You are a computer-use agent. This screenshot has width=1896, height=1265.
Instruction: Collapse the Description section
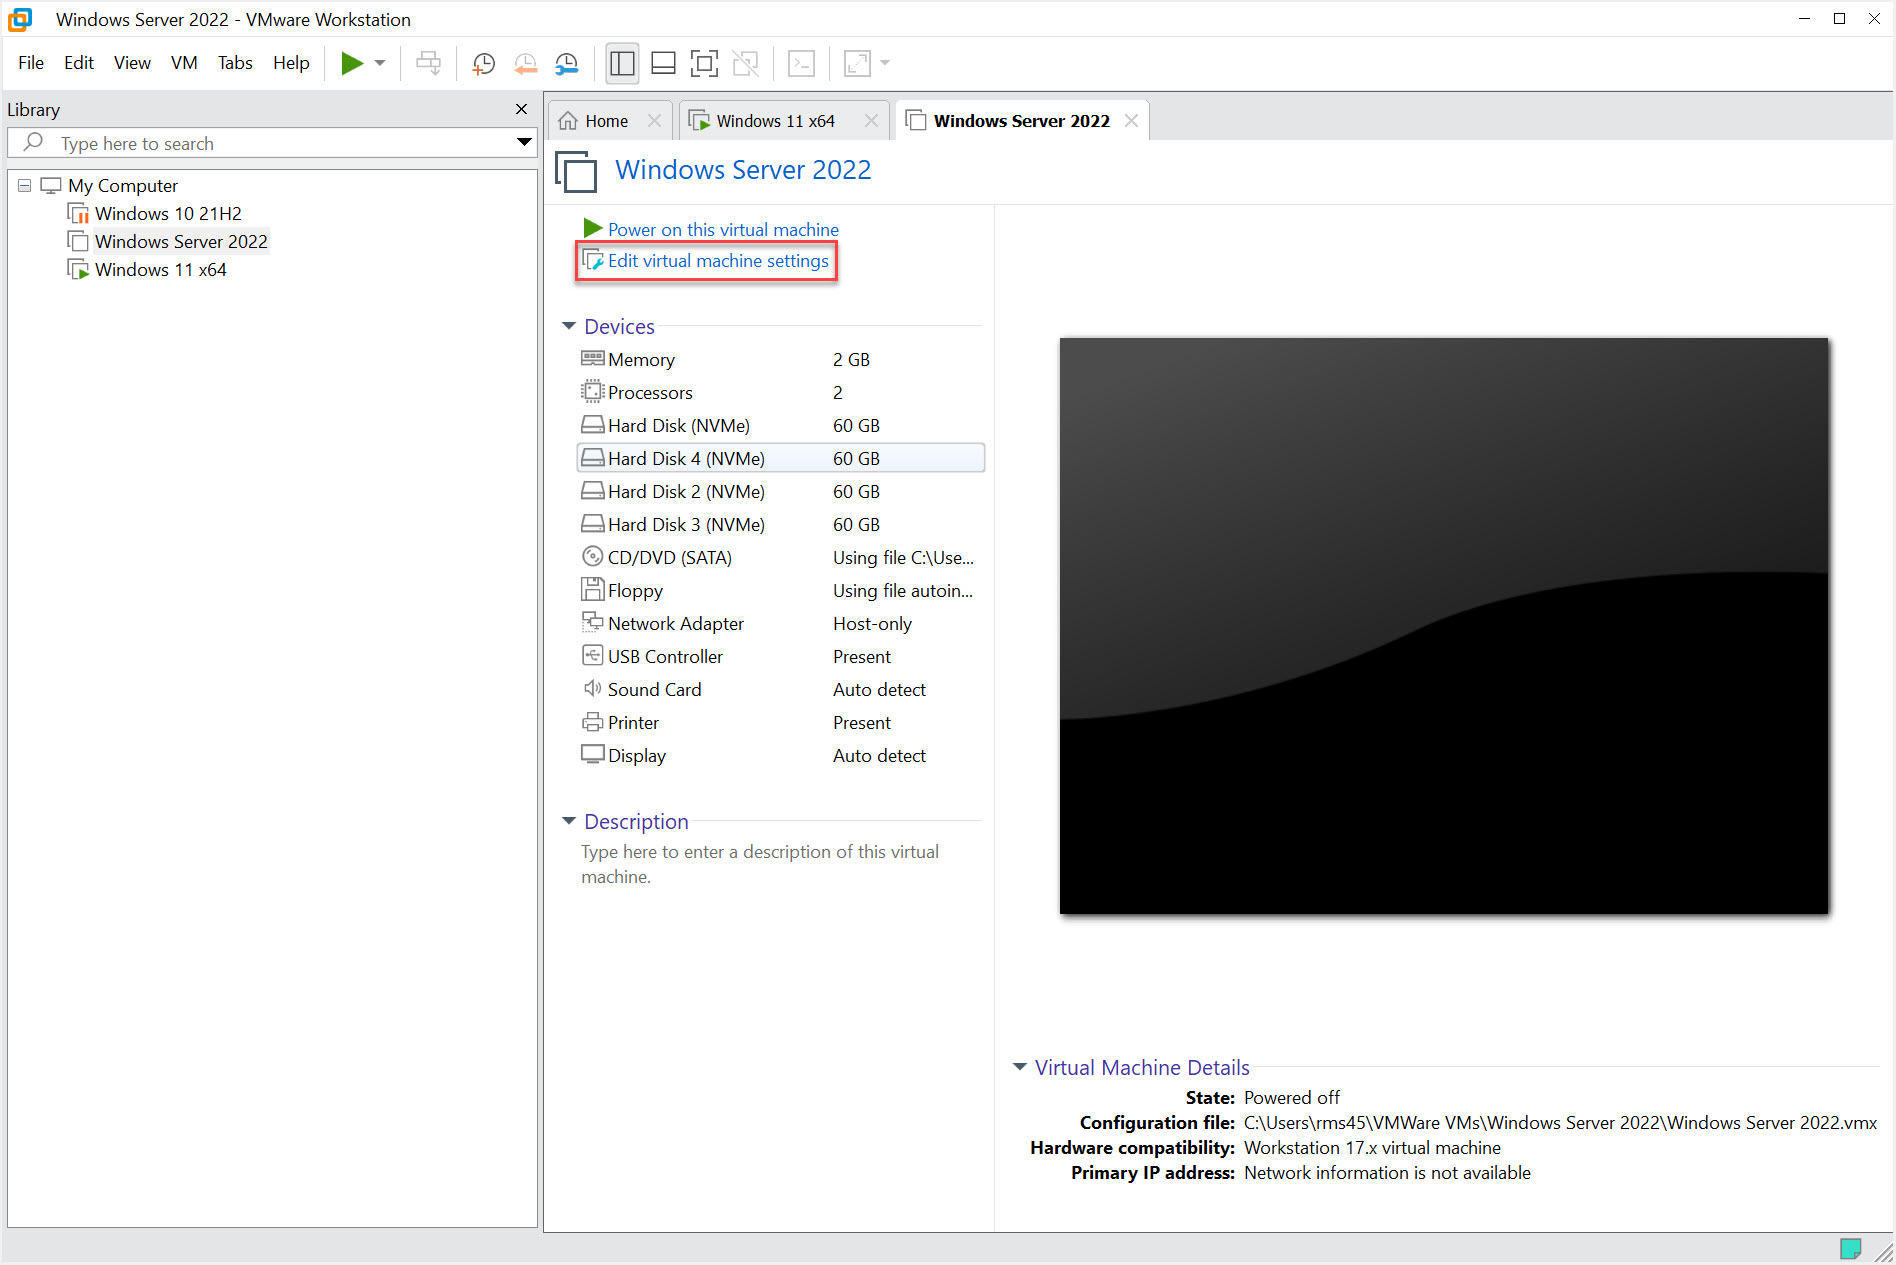[x=568, y=821]
